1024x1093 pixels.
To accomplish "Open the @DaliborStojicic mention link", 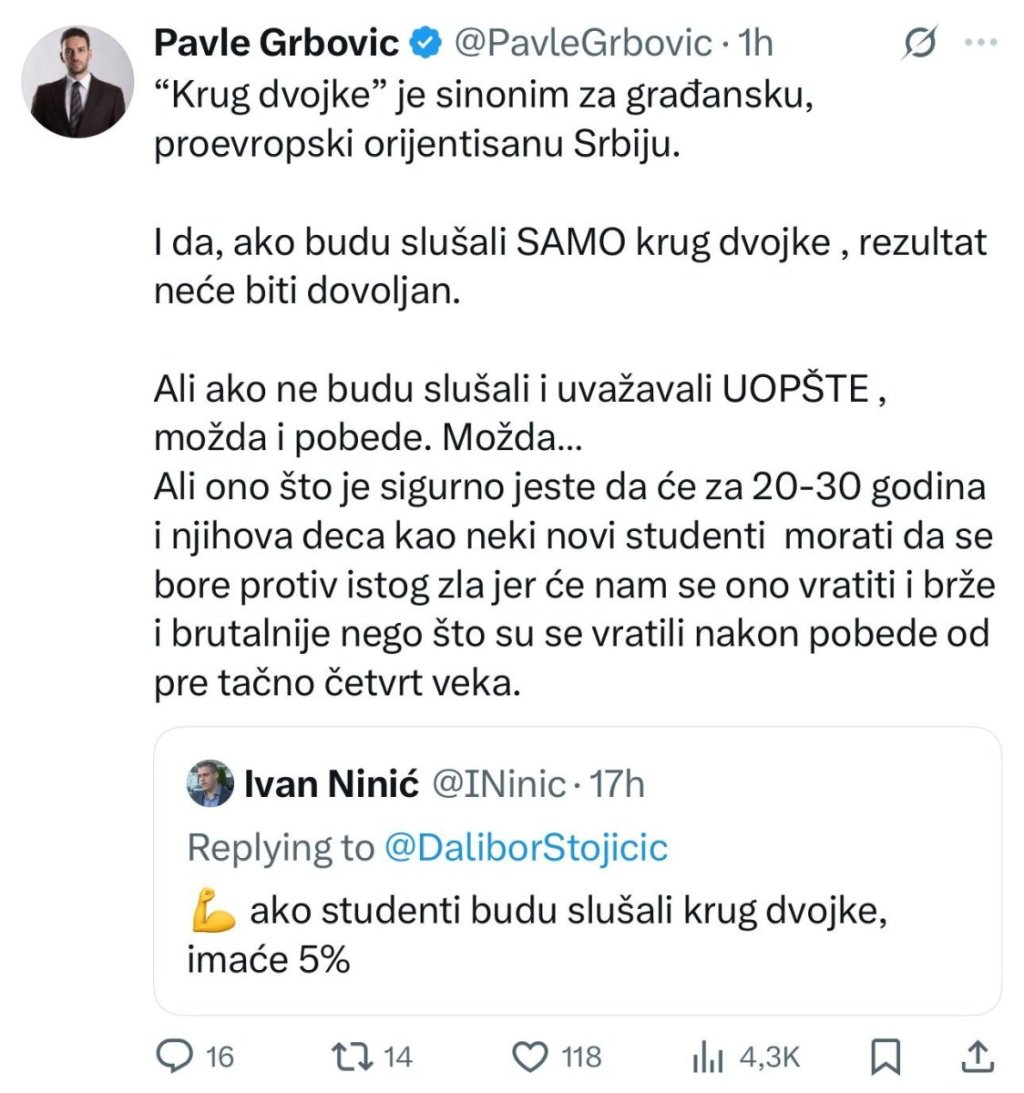I will 526,848.
